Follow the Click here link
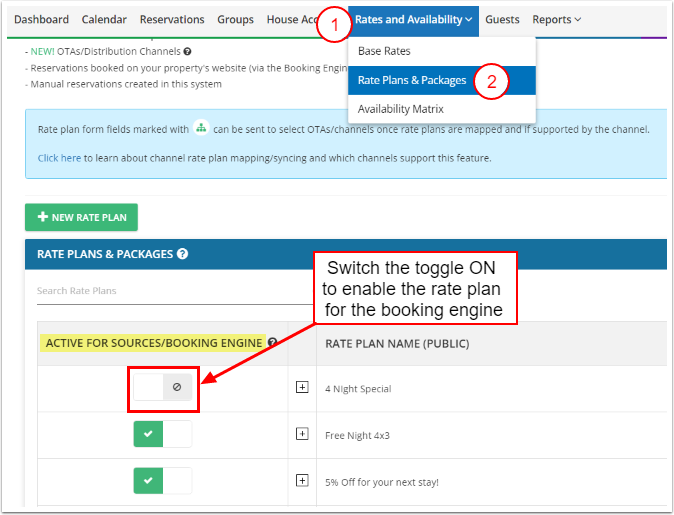 59,158
